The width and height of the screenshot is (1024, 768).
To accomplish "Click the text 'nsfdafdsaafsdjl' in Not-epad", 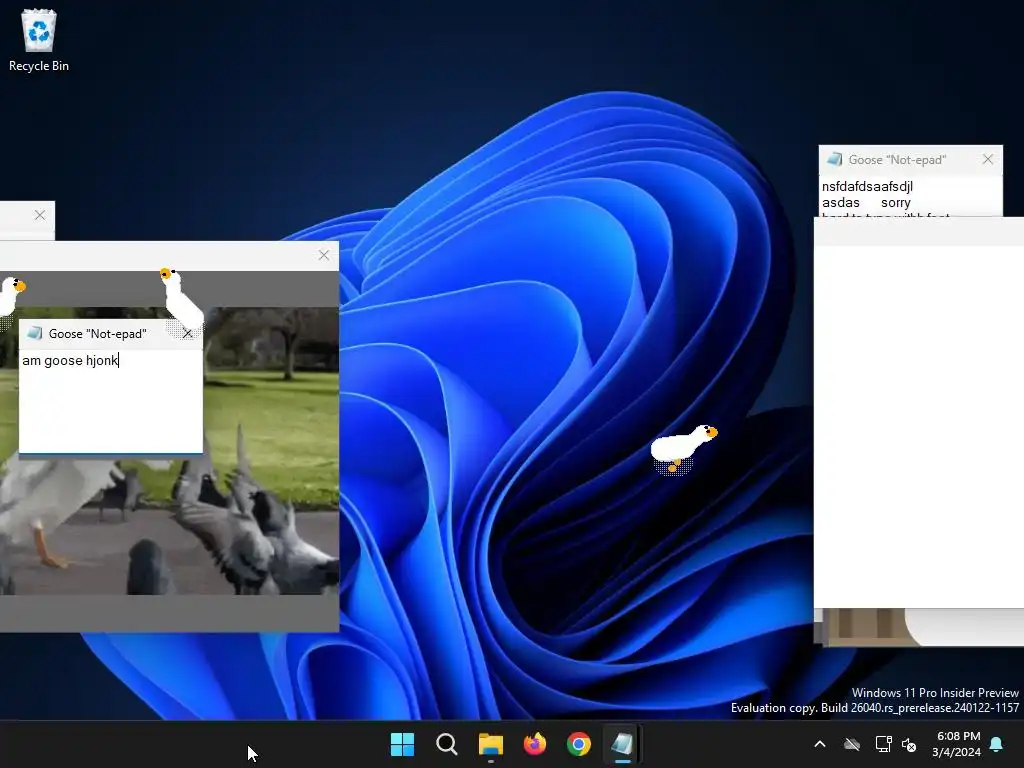I will point(867,187).
